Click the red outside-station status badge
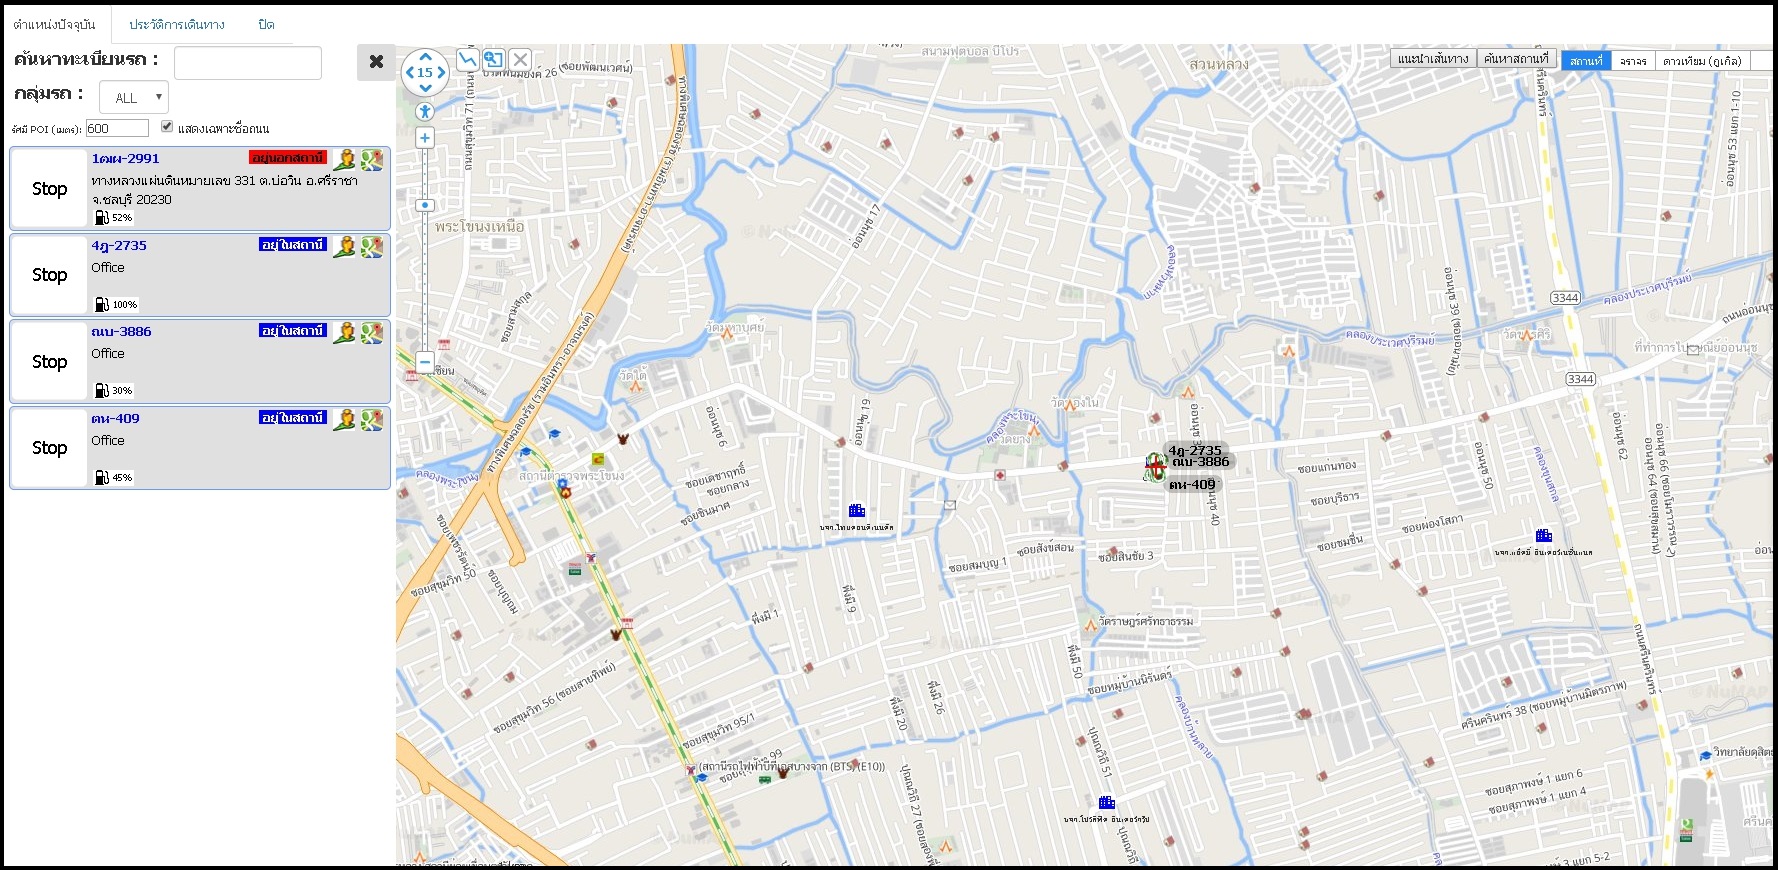This screenshot has height=870, width=1778. [x=288, y=158]
